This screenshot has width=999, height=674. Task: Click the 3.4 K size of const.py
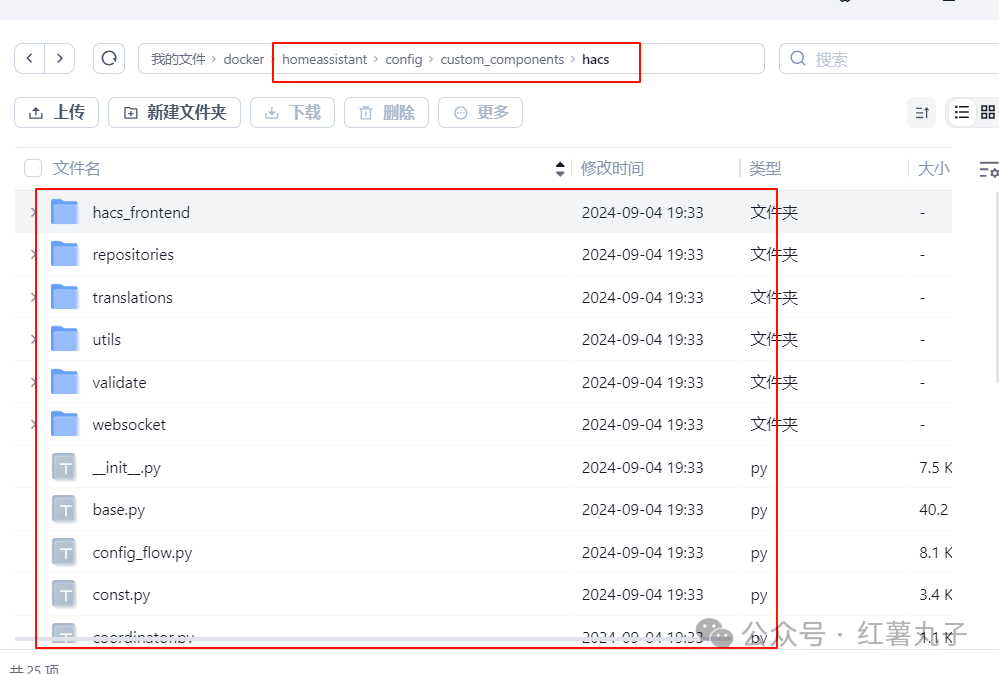[x=935, y=595]
